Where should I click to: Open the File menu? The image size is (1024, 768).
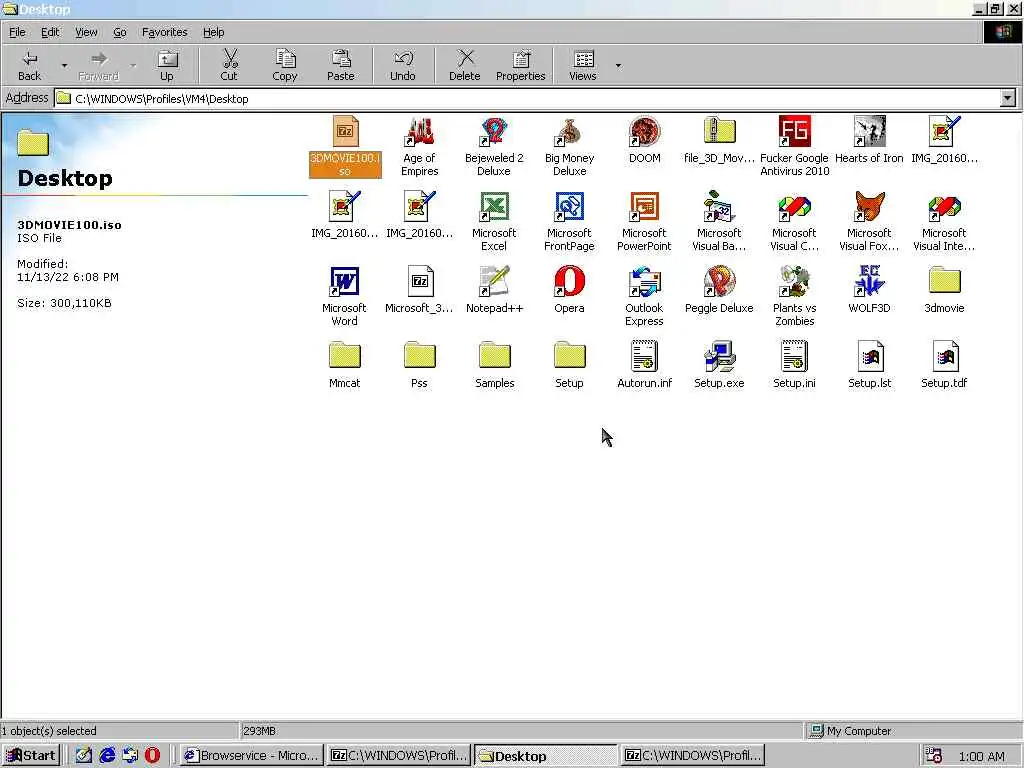click(x=17, y=32)
